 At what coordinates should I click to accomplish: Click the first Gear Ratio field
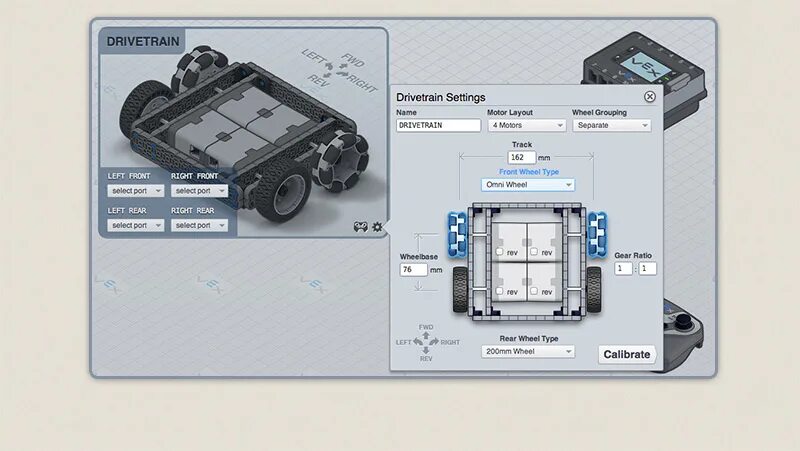[623, 268]
